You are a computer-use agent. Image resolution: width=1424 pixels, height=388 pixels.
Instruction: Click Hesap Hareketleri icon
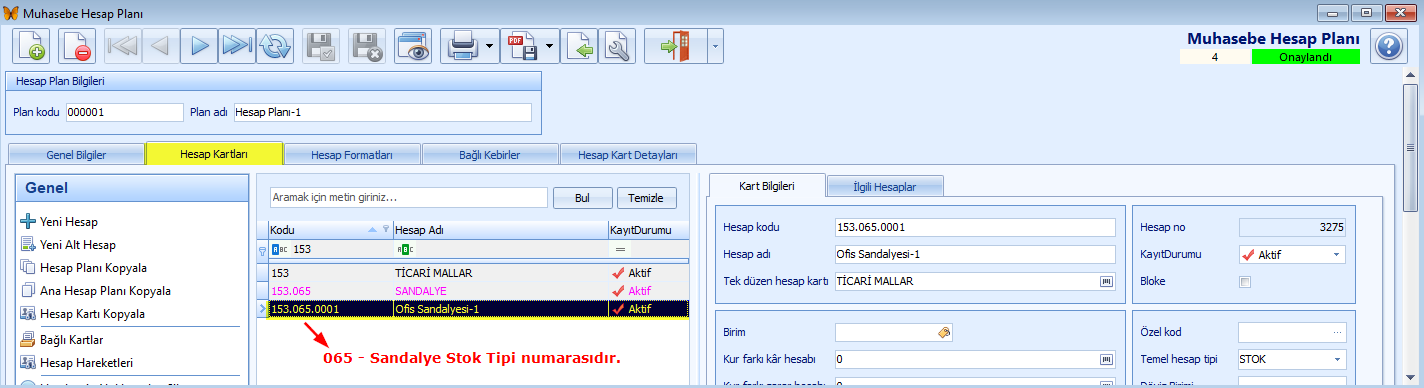tap(28, 363)
